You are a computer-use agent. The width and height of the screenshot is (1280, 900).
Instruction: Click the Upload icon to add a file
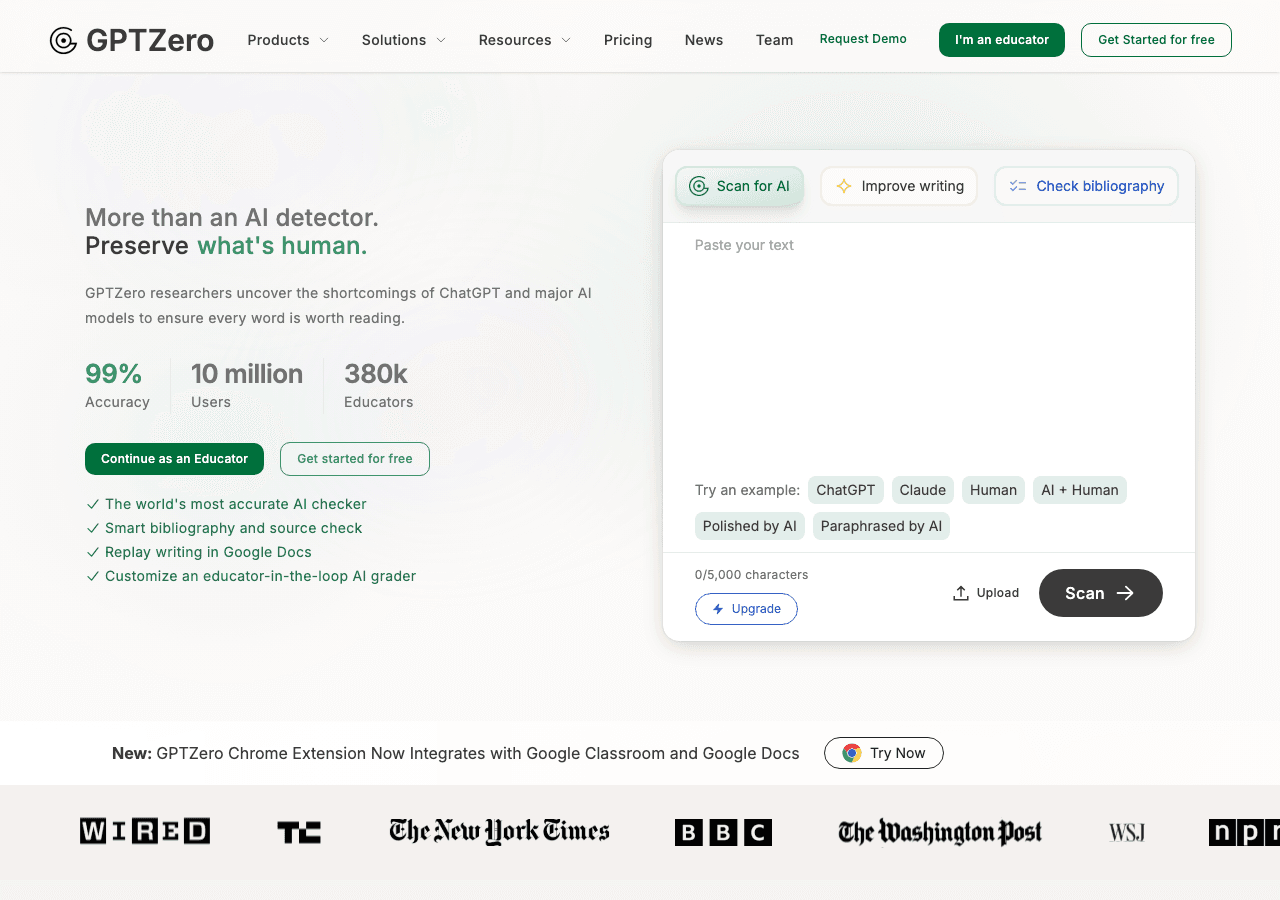click(x=960, y=592)
